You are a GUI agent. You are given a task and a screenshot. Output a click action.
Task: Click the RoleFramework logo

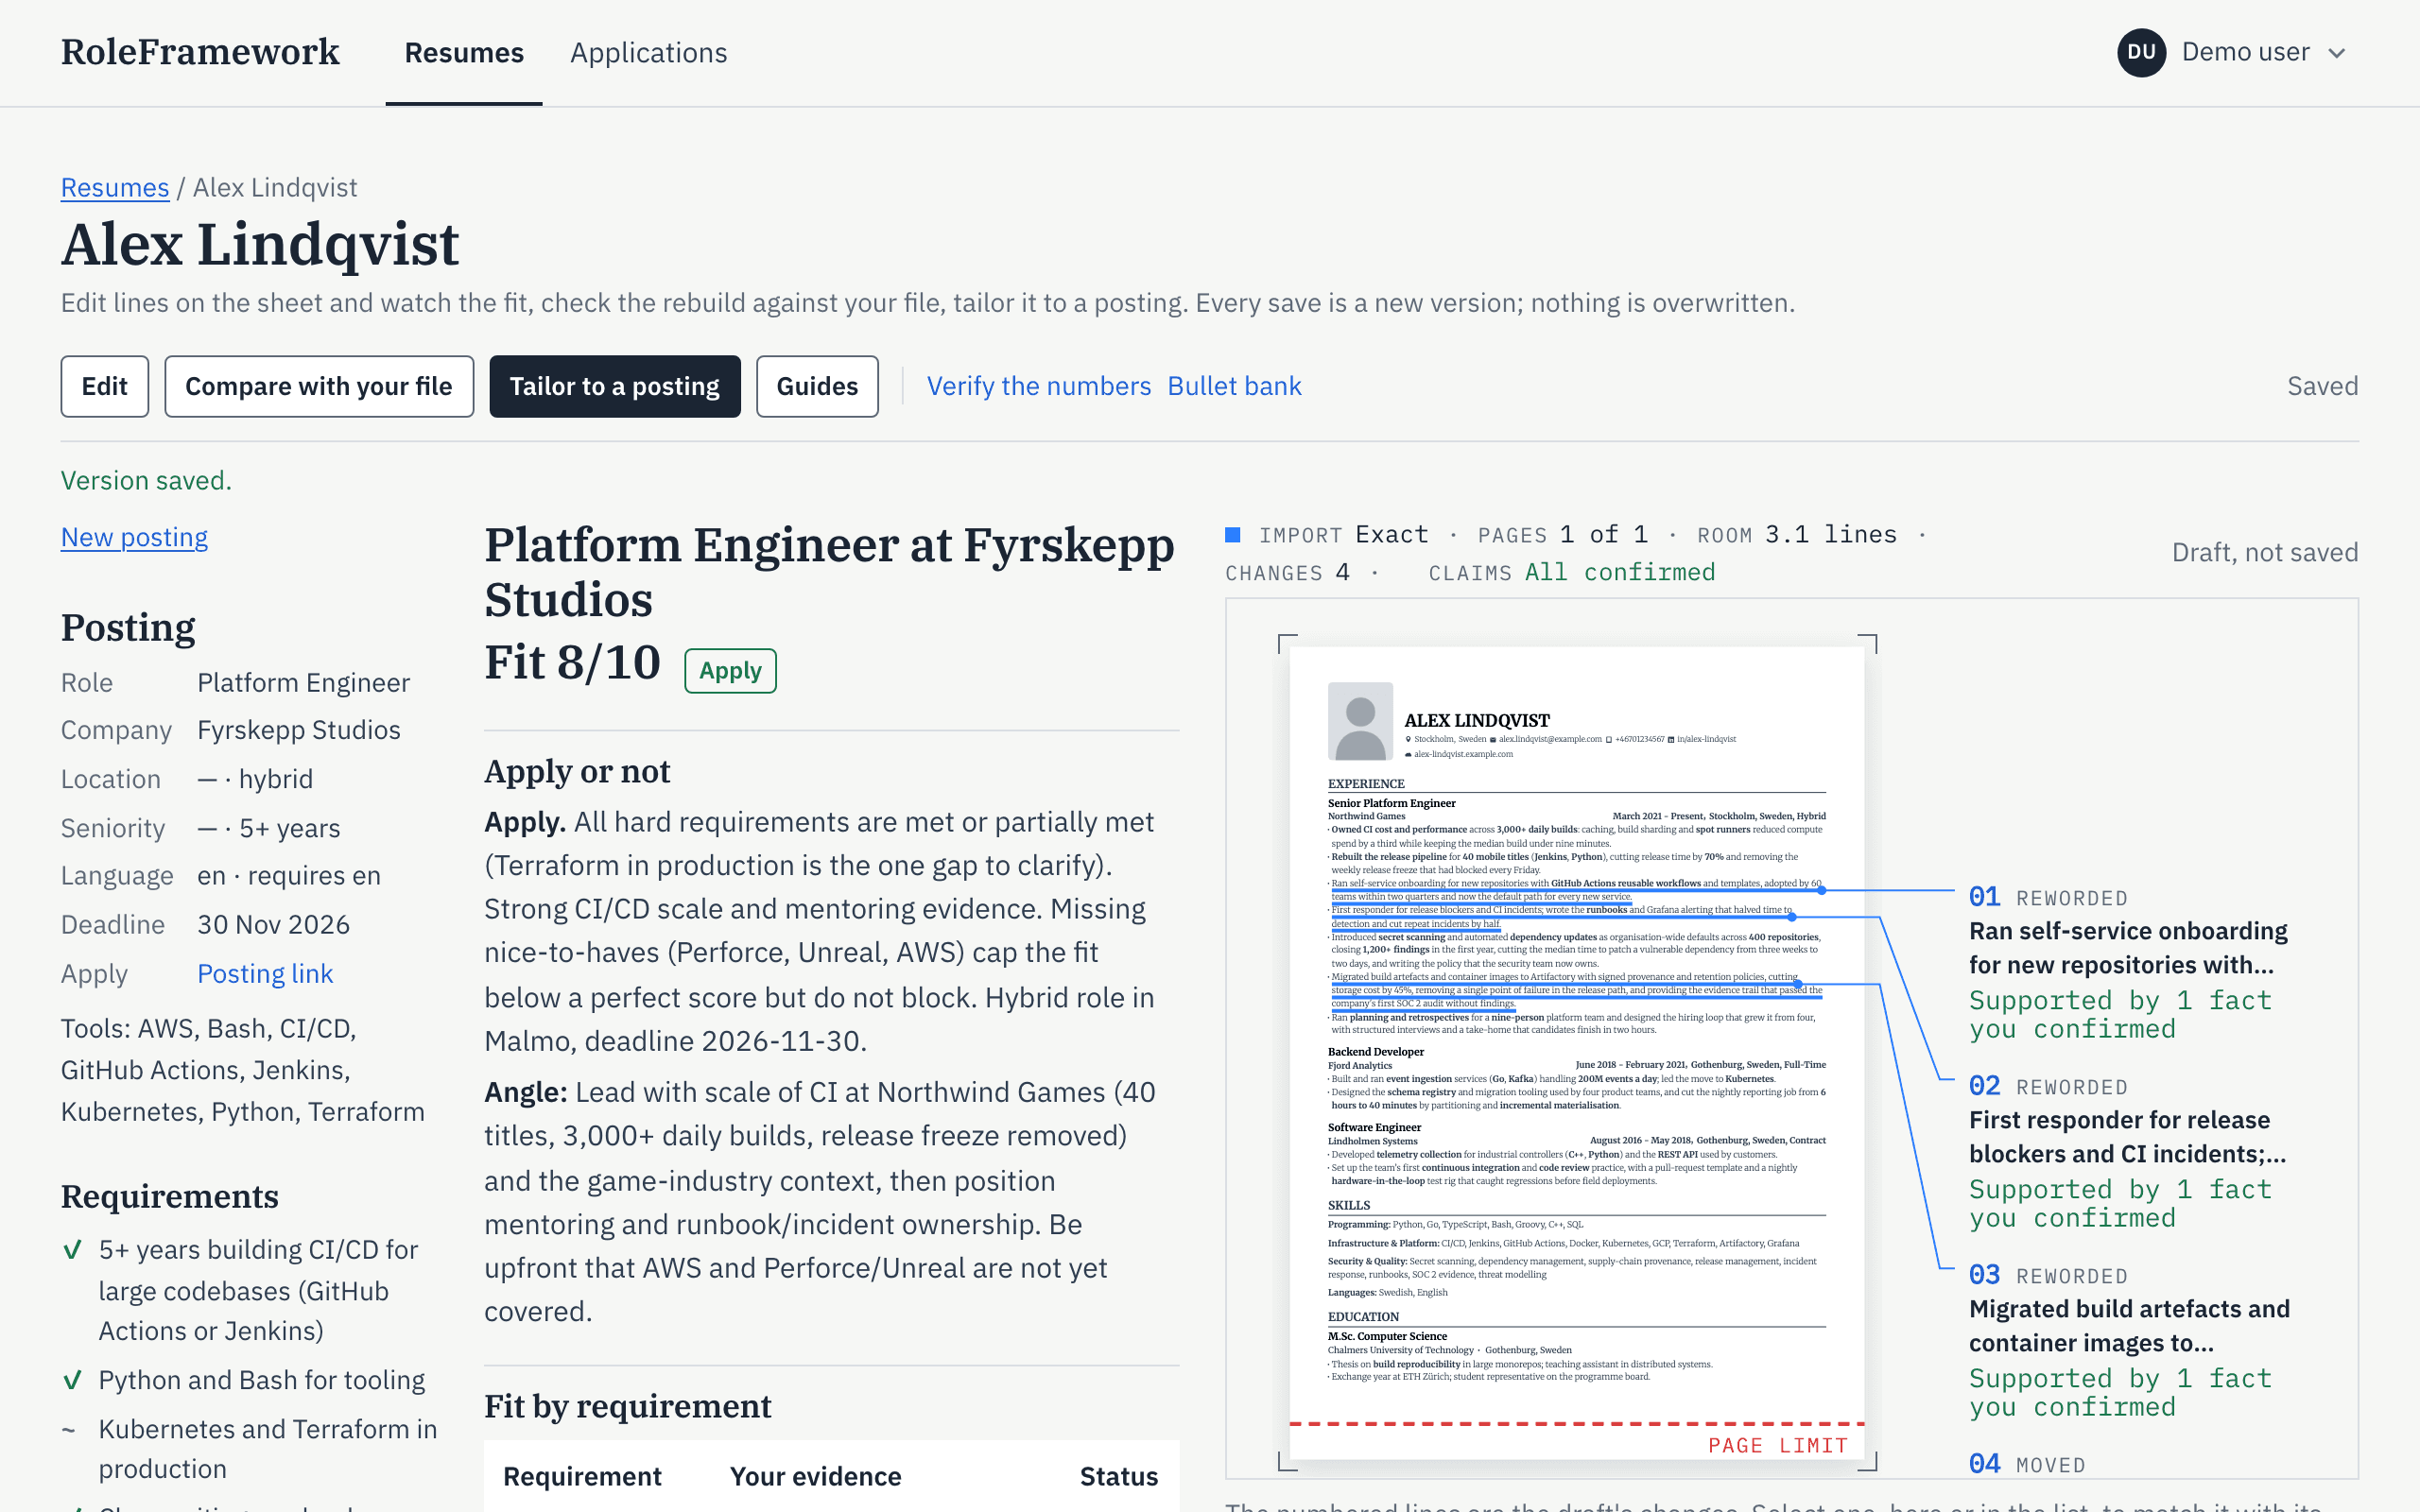click(x=200, y=52)
